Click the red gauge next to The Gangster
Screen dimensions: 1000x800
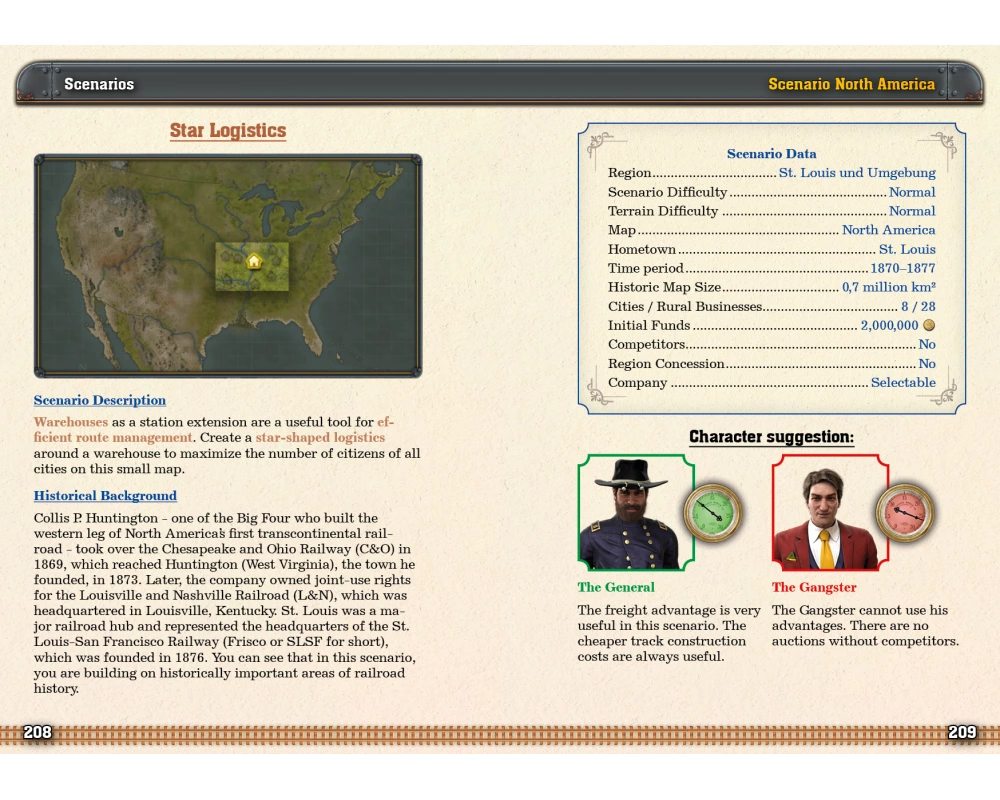tap(904, 512)
